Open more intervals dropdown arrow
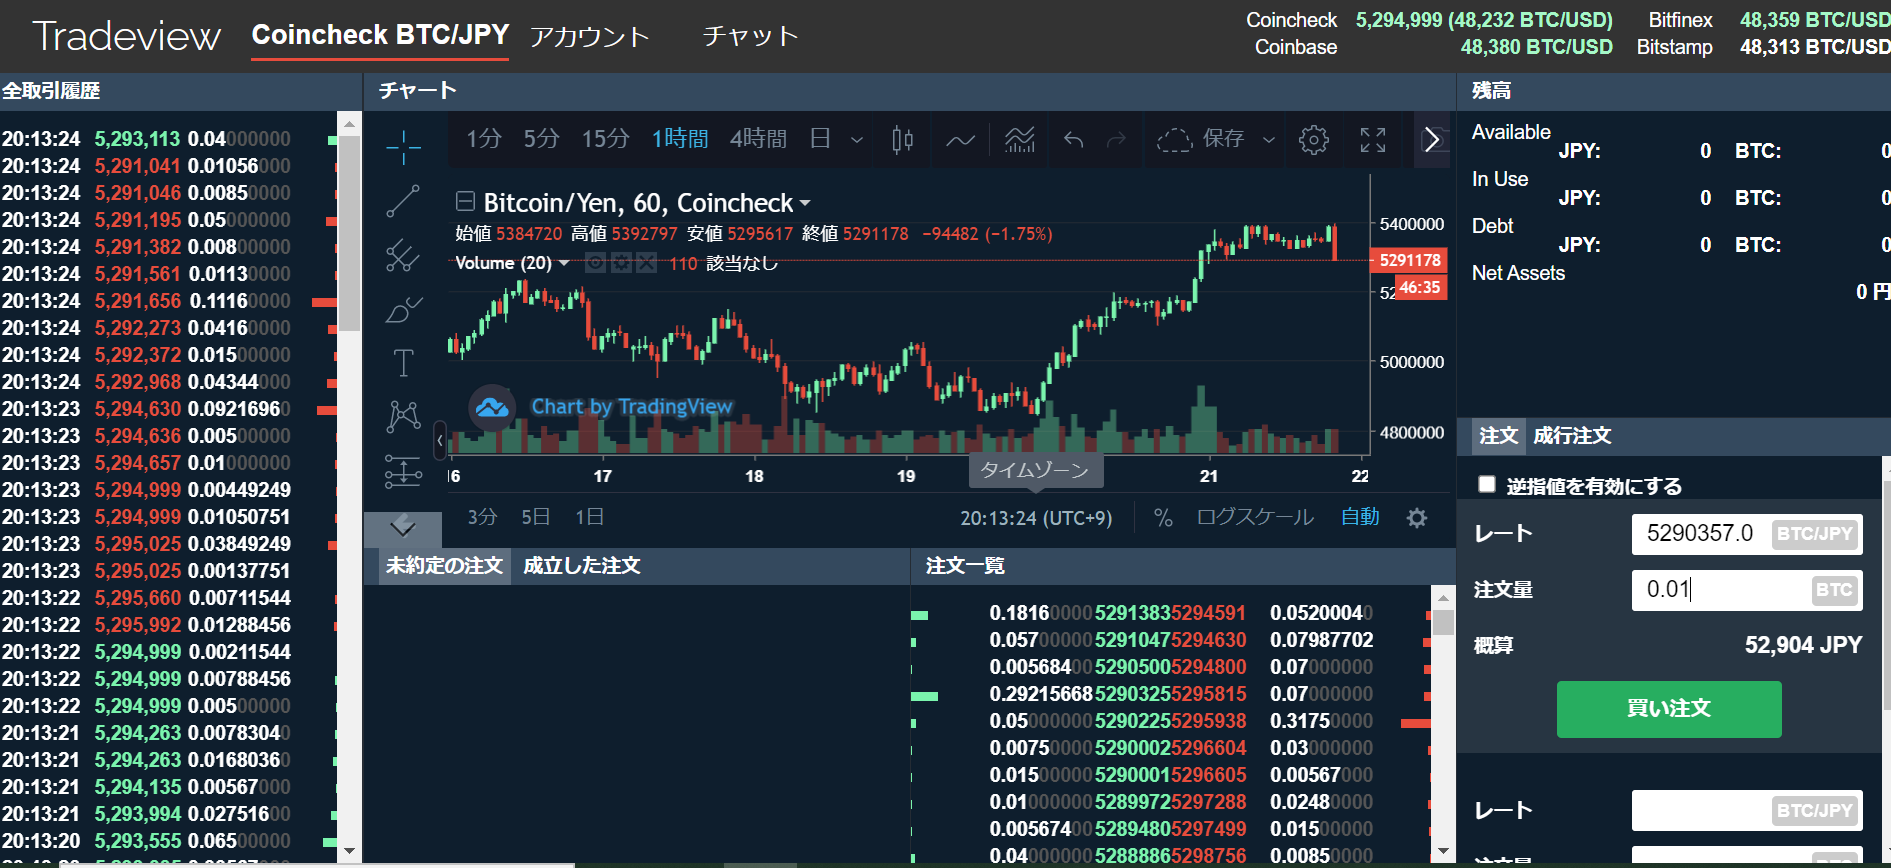 point(857,139)
